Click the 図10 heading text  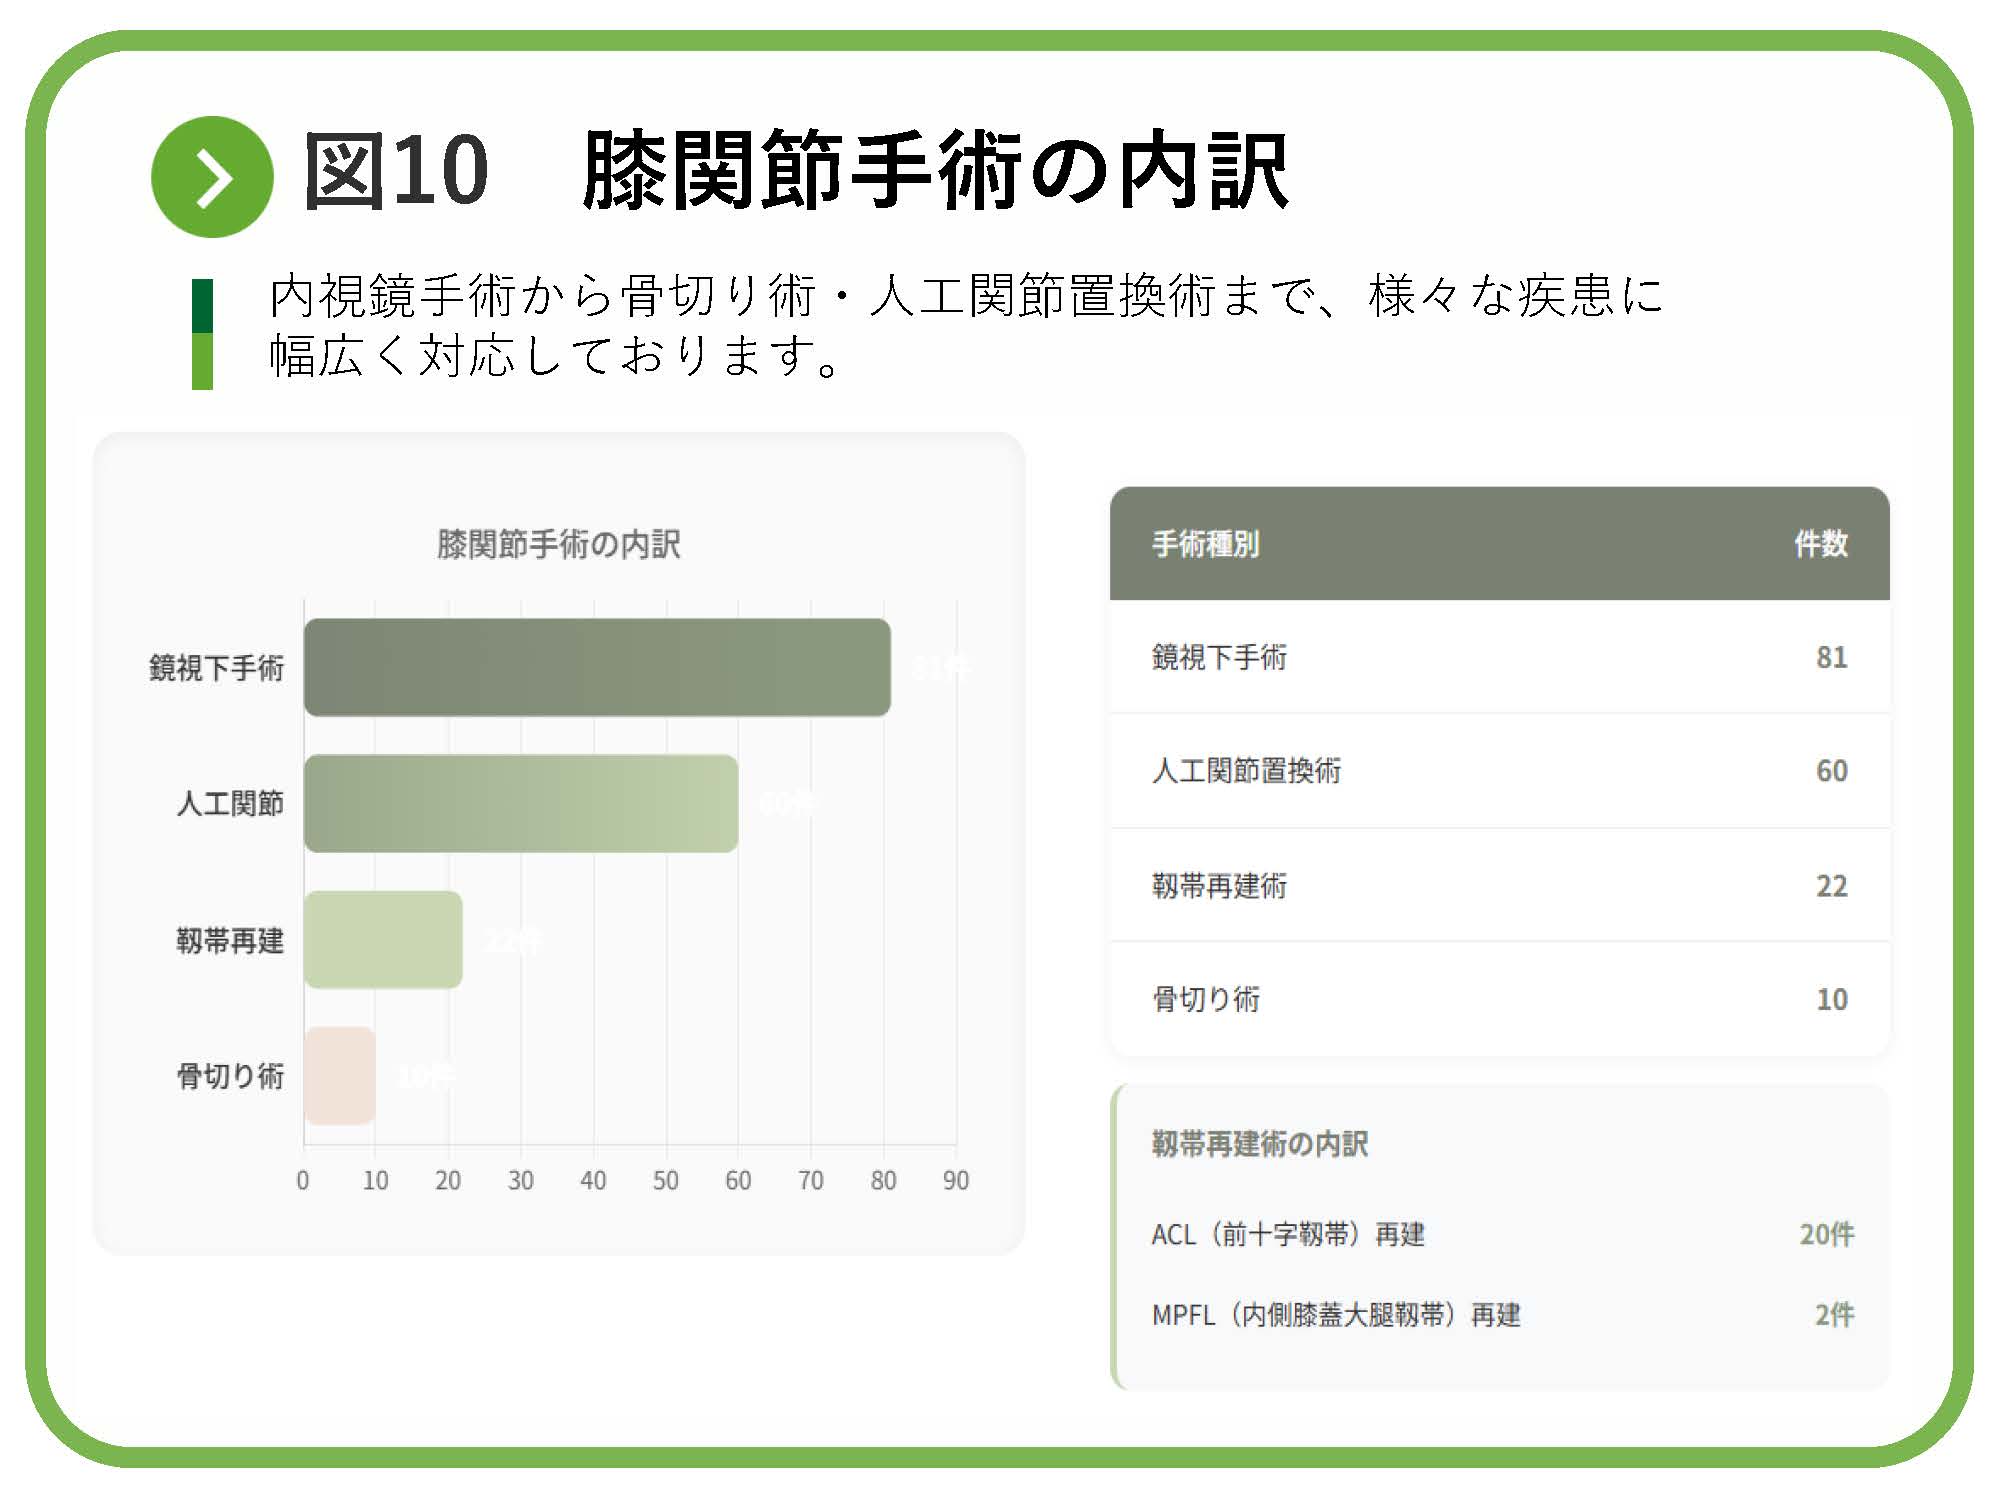pyautogui.click(x=396, y=172)
